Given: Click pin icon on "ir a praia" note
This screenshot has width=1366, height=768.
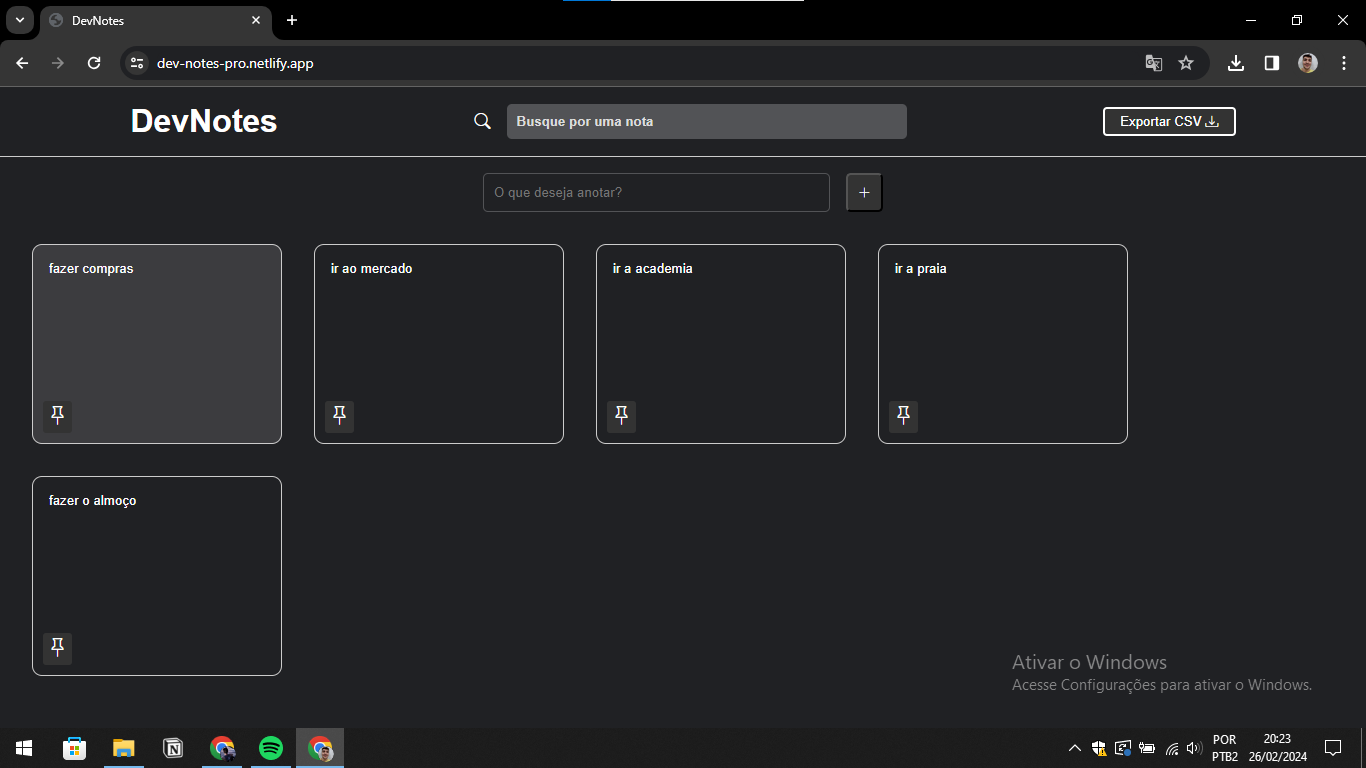Looking at the screenshot, I should [x=904, y=416].
